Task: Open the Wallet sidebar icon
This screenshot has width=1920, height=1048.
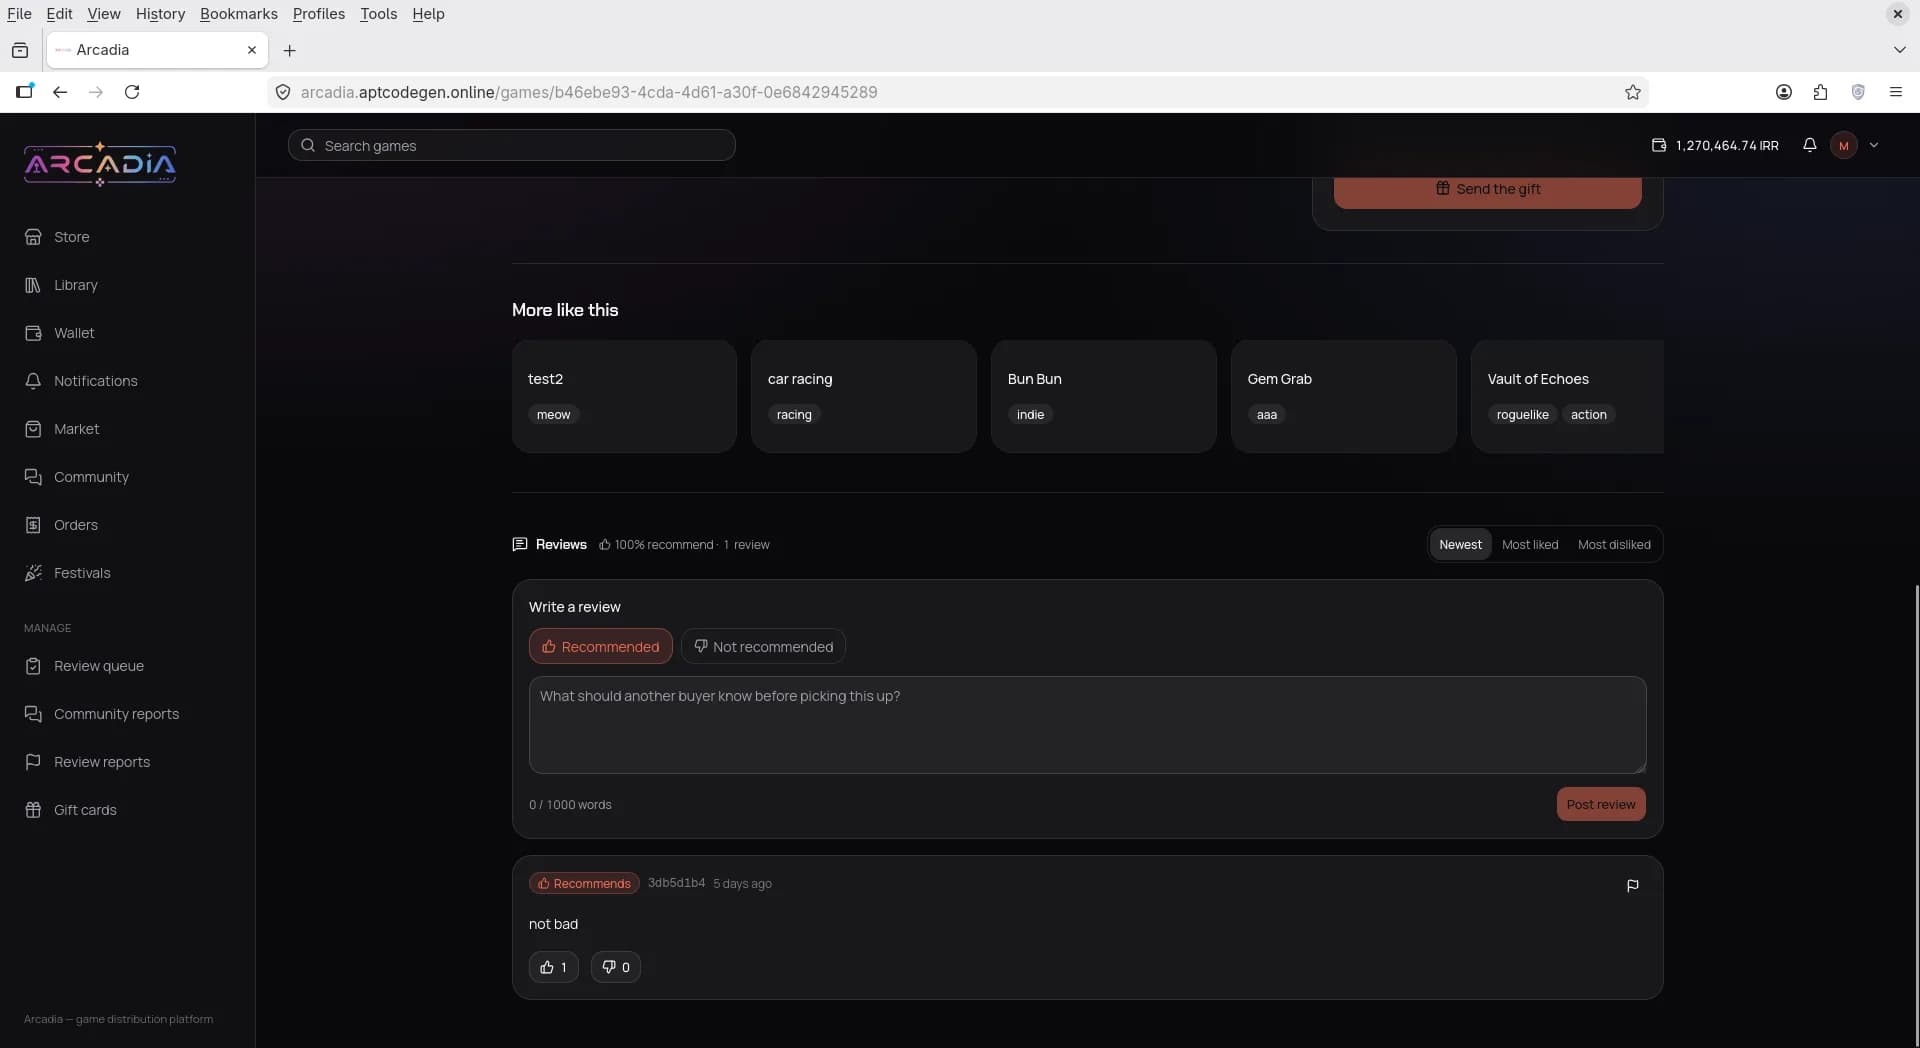Action: click(x=33, y=333)
